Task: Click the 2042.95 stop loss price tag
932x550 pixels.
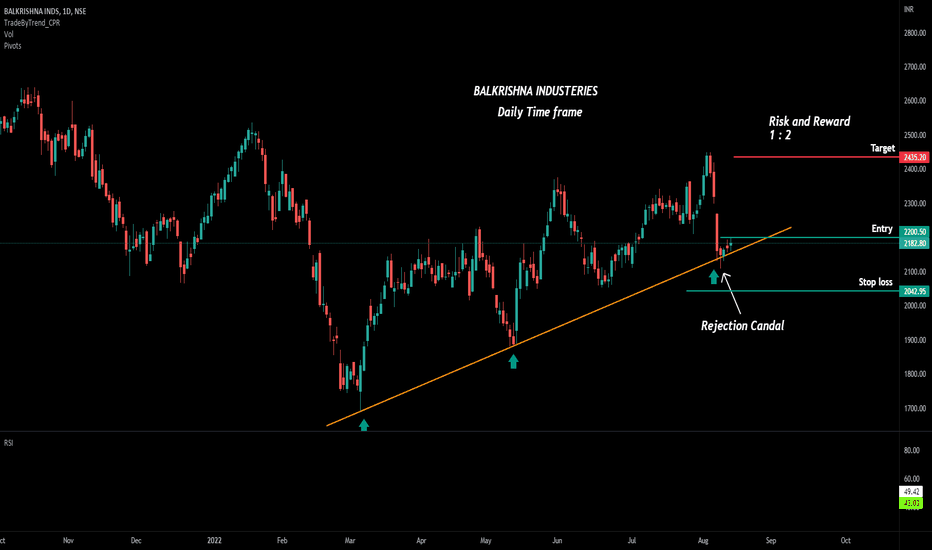Action: (x=914, y=291)
